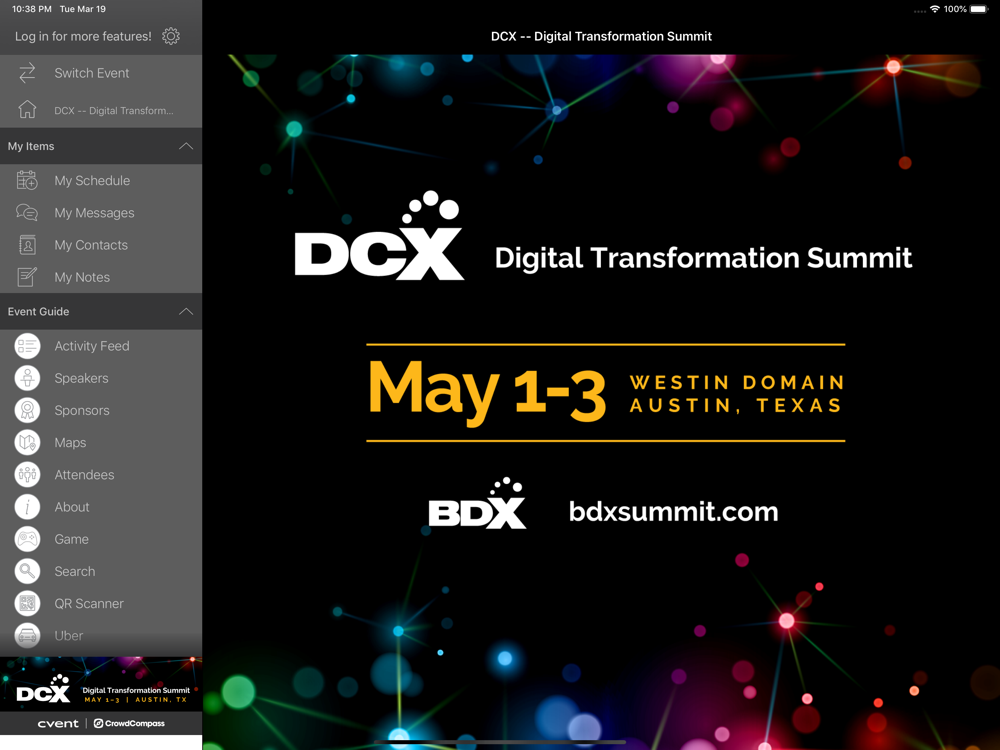This screenshot has height=750, width=1000.
Task: Select the About label
Action: point(72,507)
